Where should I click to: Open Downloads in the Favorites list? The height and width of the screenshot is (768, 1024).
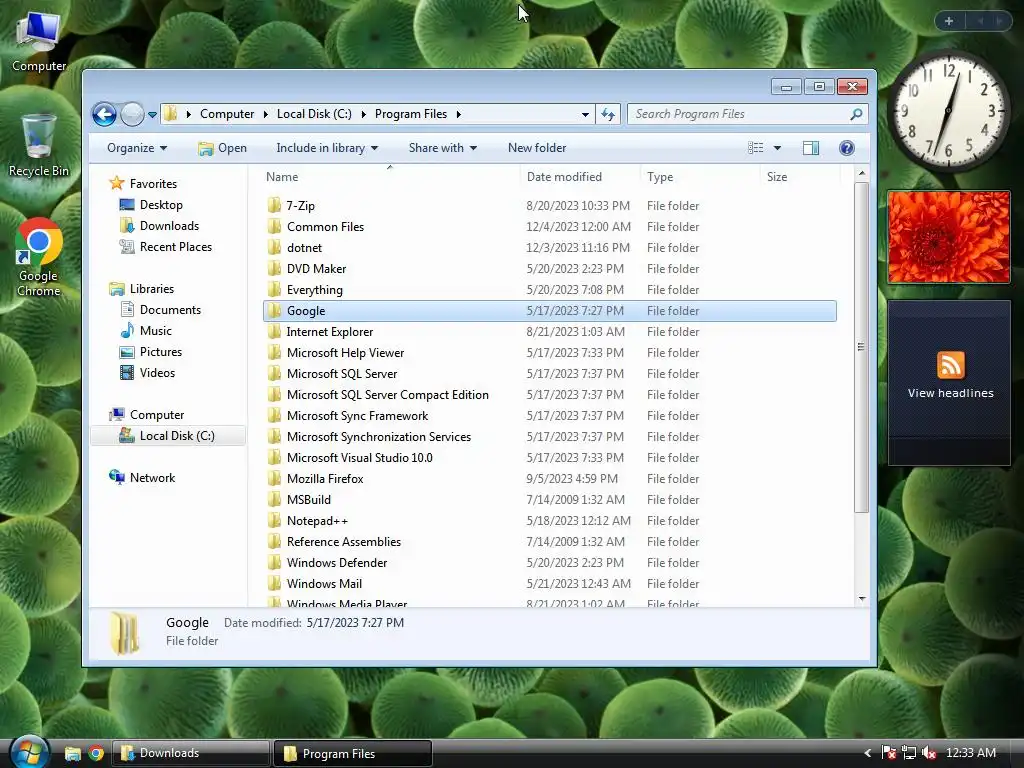coord(169,226)
